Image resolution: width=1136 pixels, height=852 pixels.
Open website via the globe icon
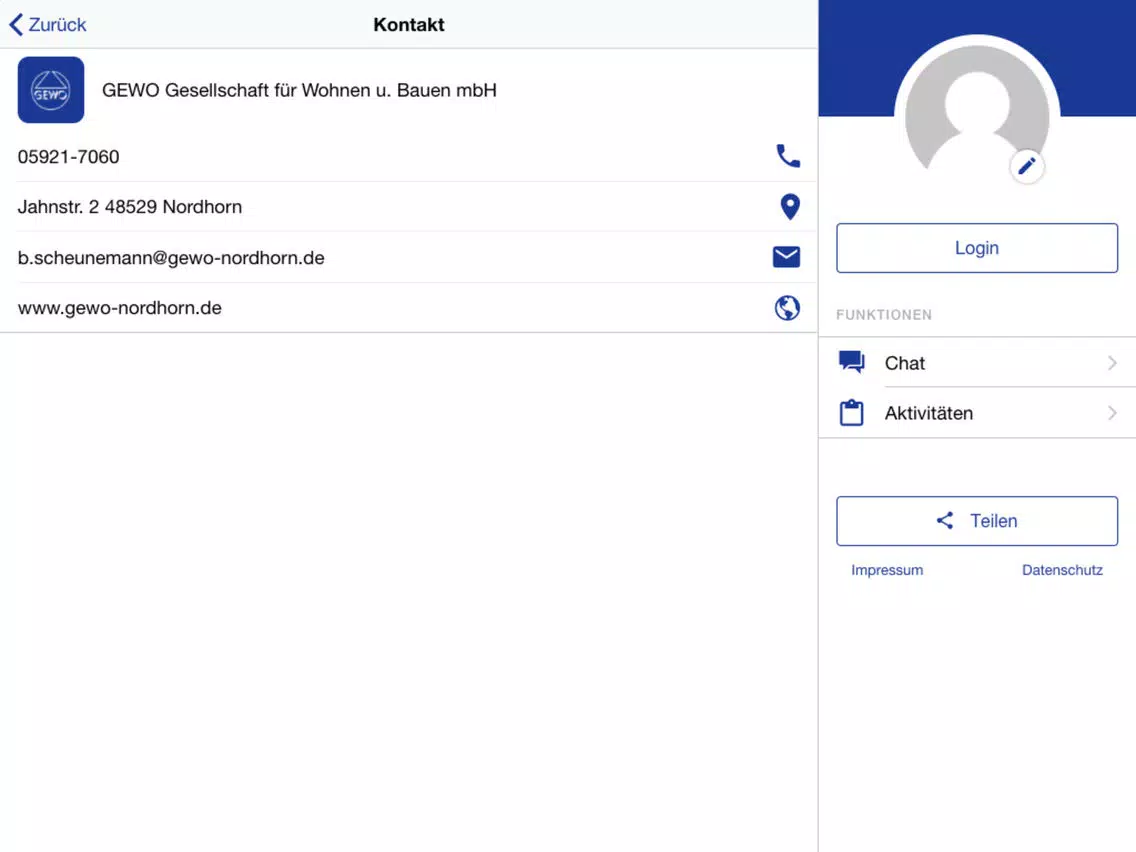[x=787, y=308]
